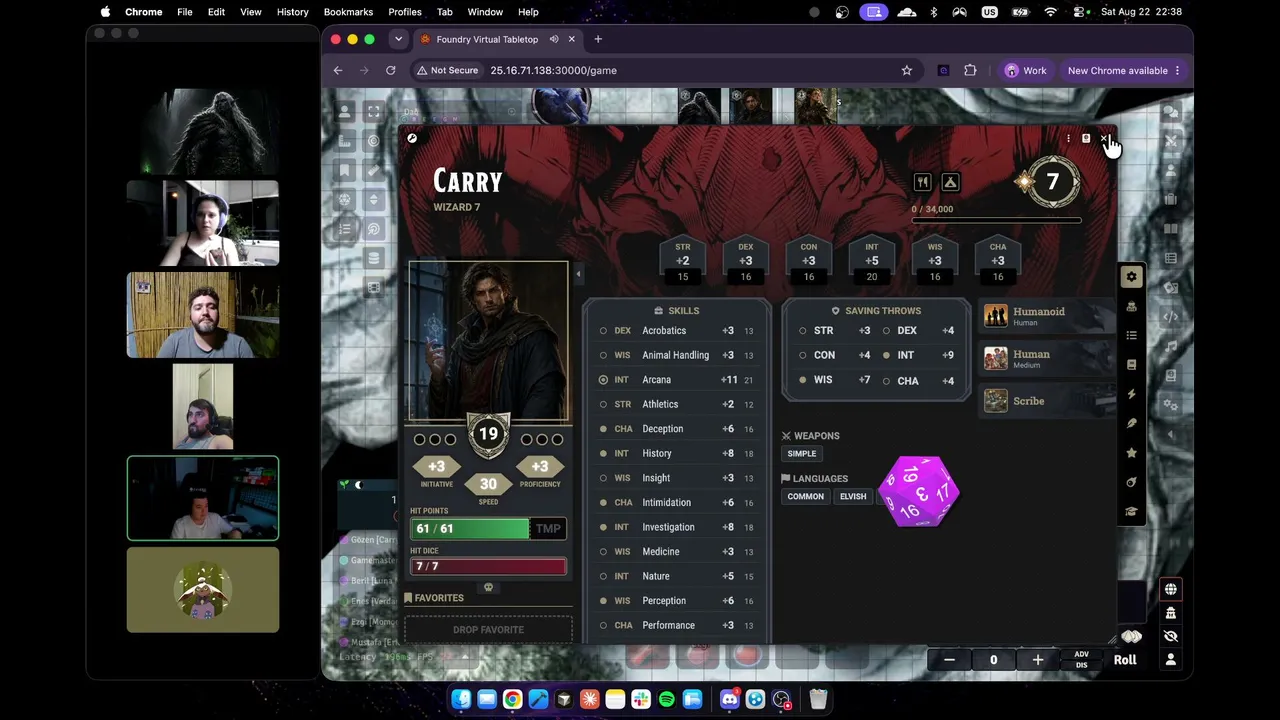Open the bastion tab icon
The height and width of the screenshot is (720, 1280).
tap(1131, 482)
